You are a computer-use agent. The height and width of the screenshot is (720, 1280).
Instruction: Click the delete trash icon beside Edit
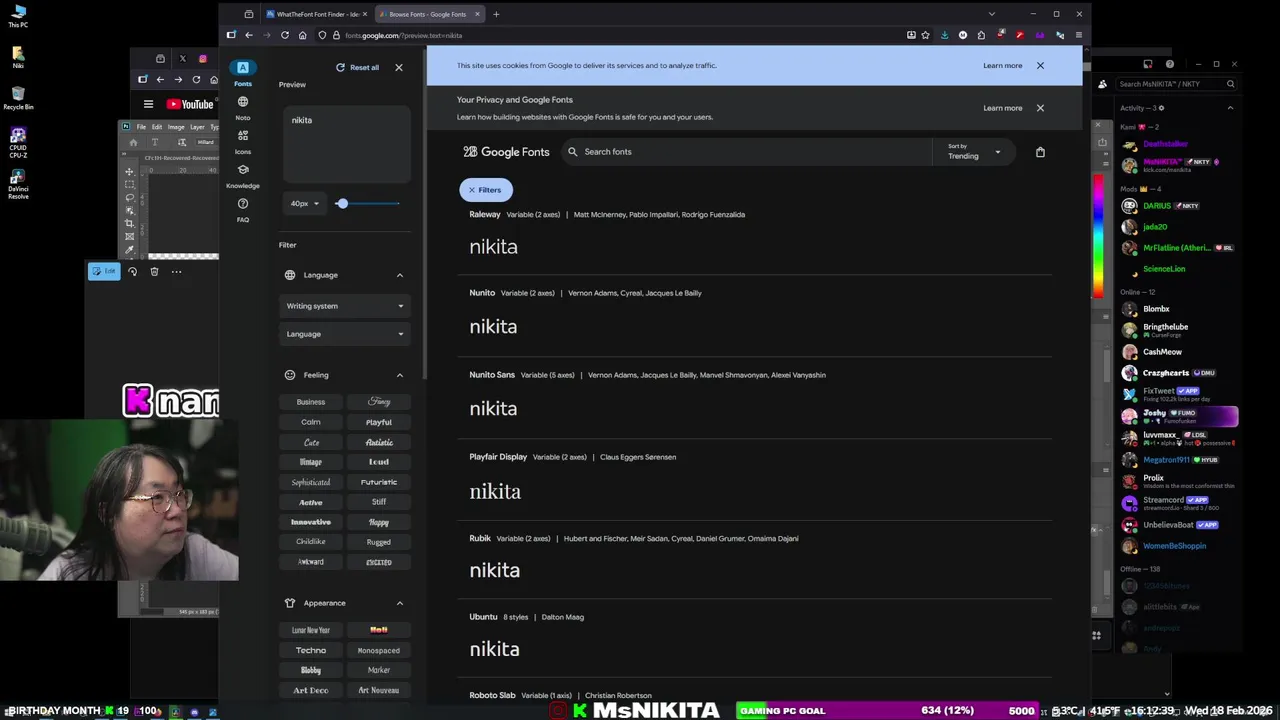(x=154, y=271)
